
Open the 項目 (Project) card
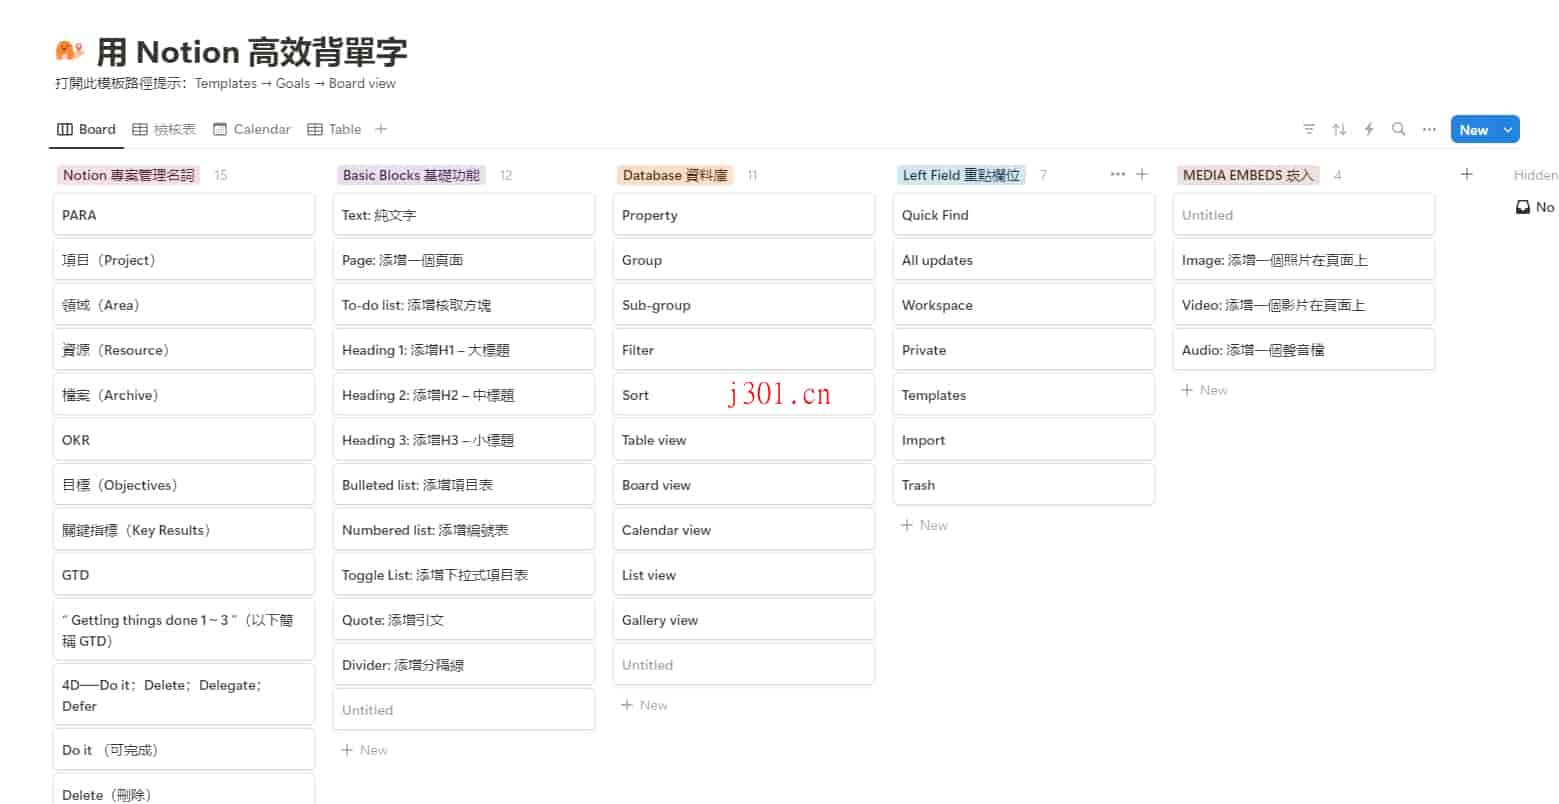(184, 260)
